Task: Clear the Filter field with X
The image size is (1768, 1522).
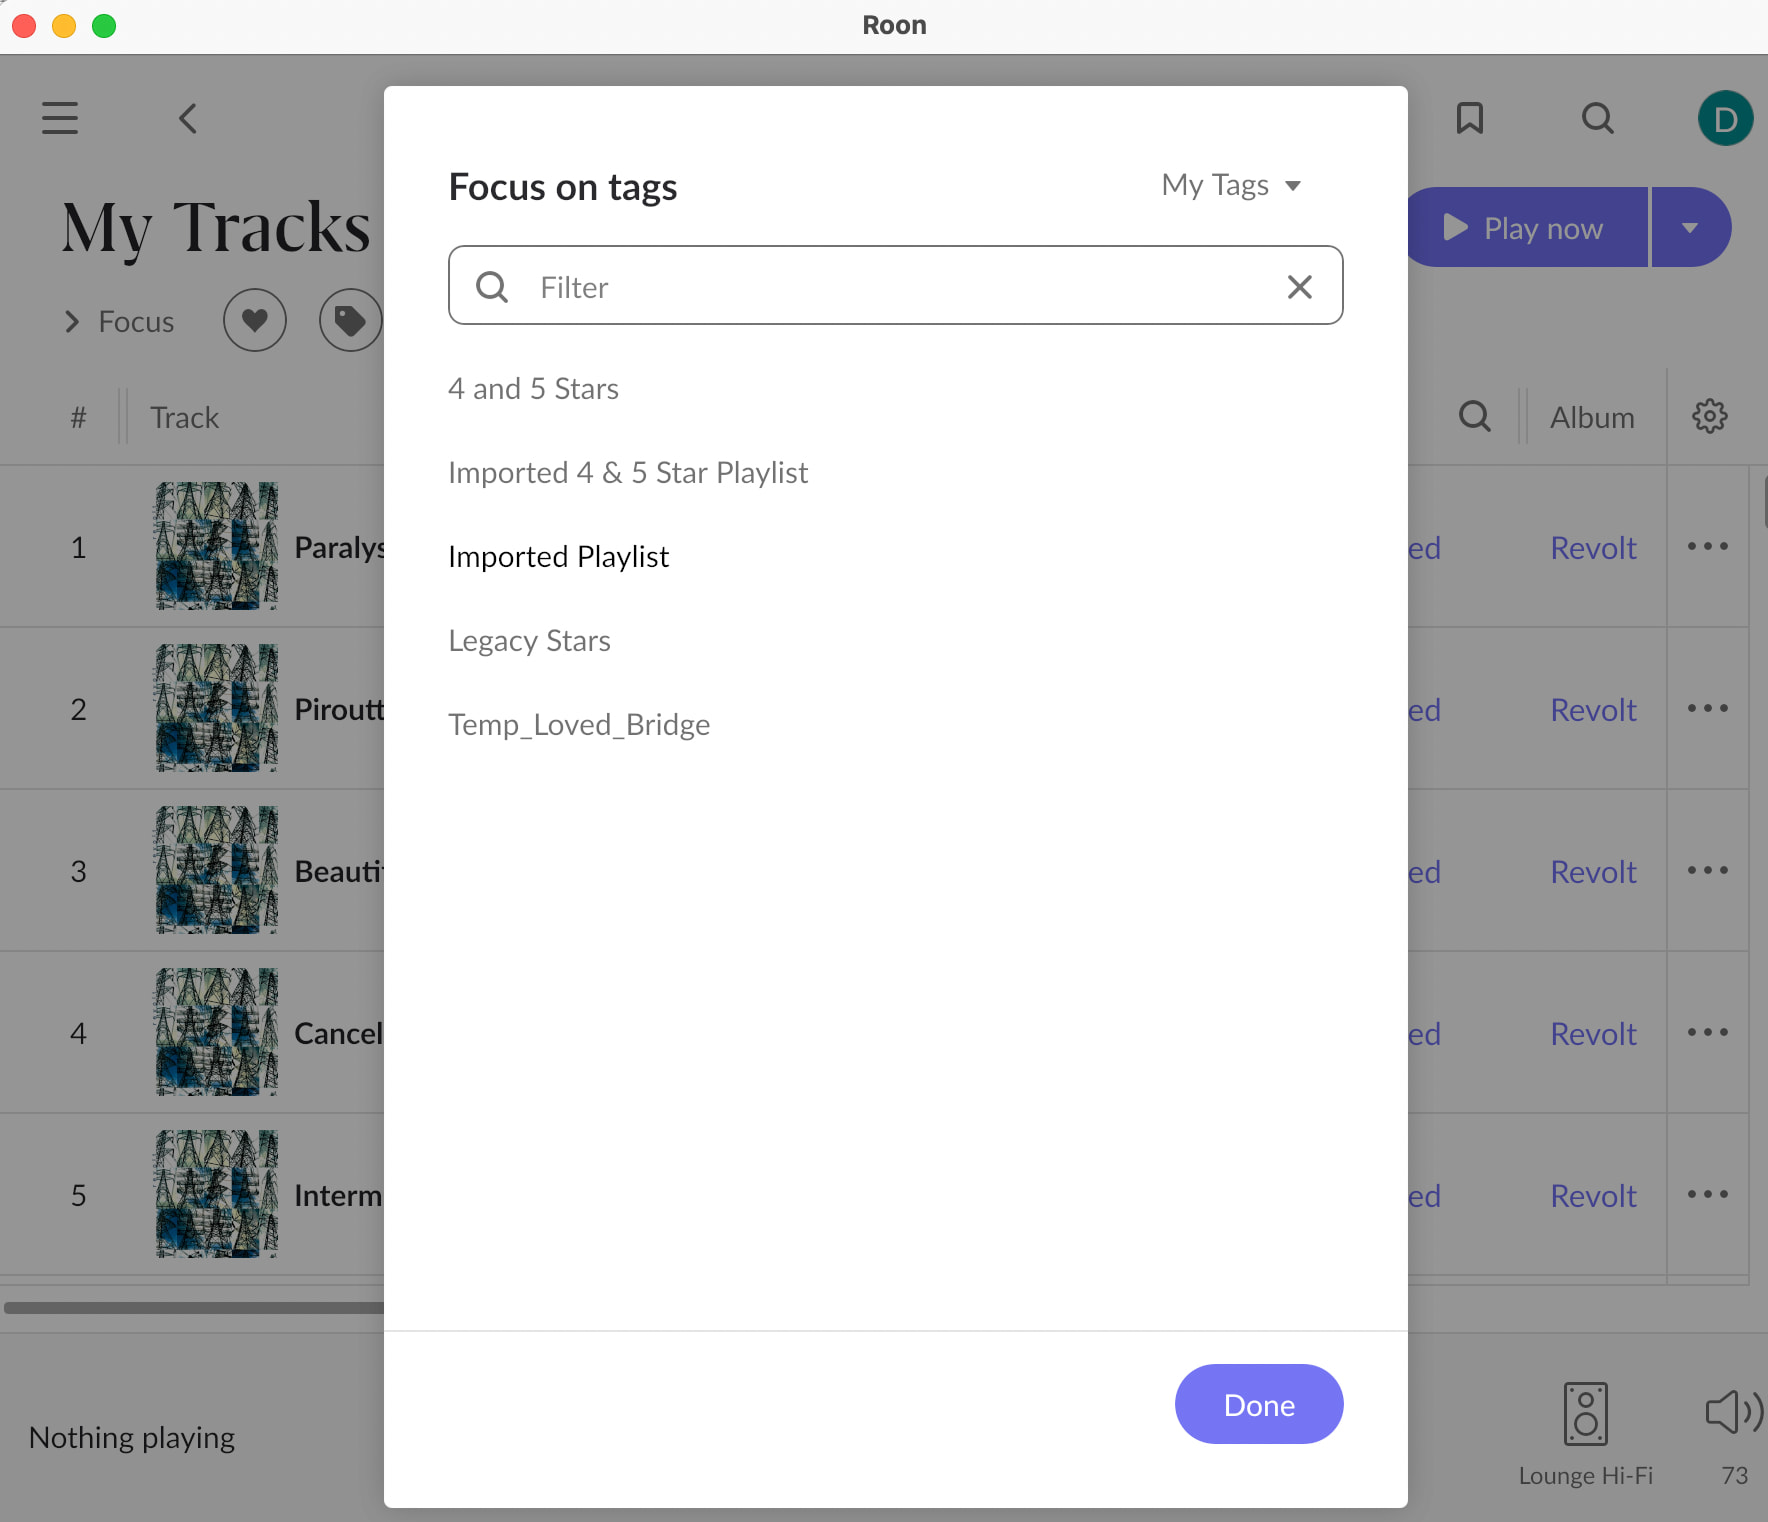Action: click(1299, 287)
